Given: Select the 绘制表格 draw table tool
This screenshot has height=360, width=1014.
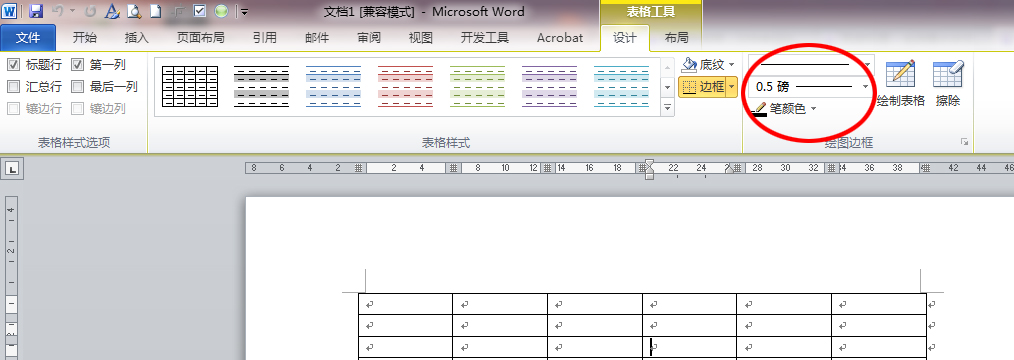Looking at the screenshot, I should click(x=900, y=83).
